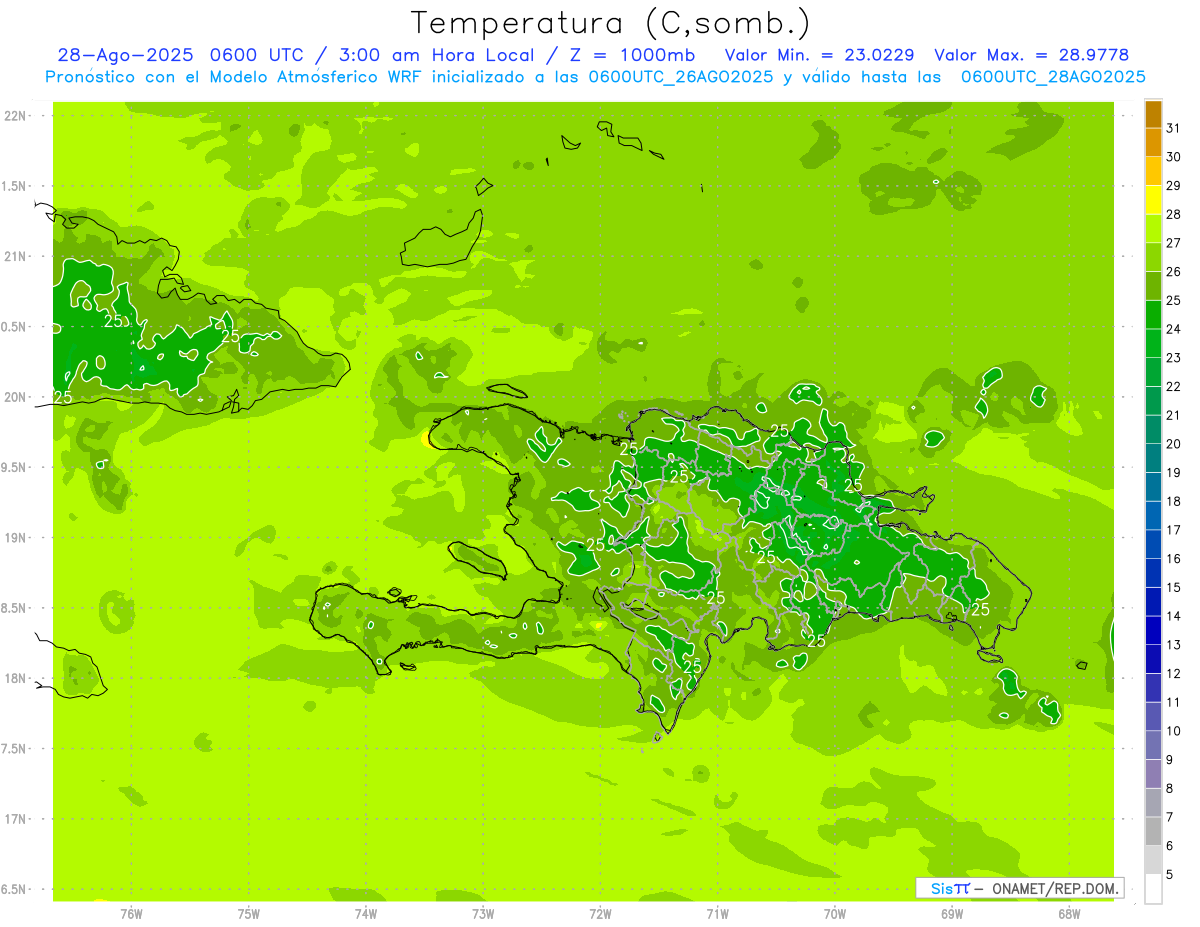Click the purple swatch between colorbar 8 and 9
The image size is (1200, 927).
point(1153,774)
